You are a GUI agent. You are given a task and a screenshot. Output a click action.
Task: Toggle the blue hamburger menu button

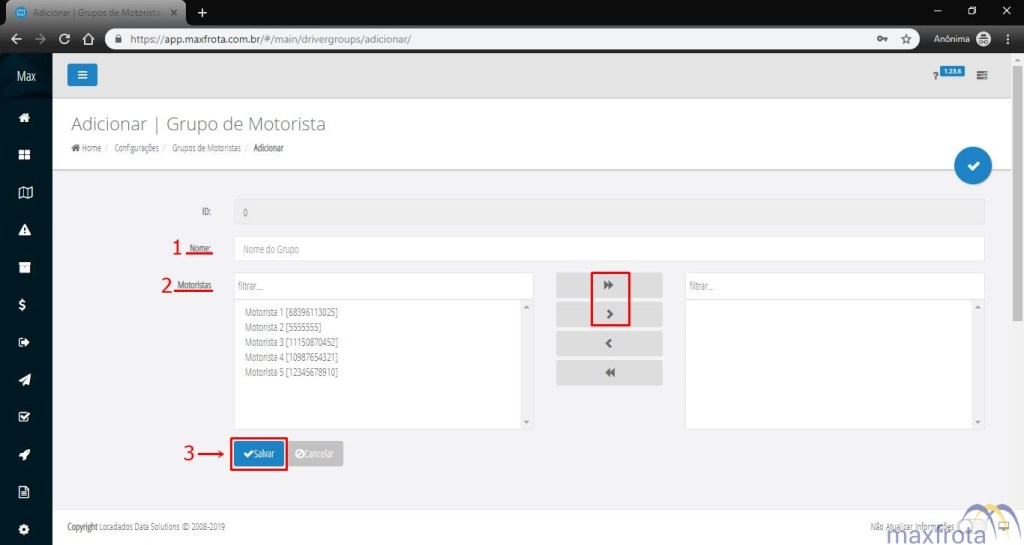[x=82, y=75]
